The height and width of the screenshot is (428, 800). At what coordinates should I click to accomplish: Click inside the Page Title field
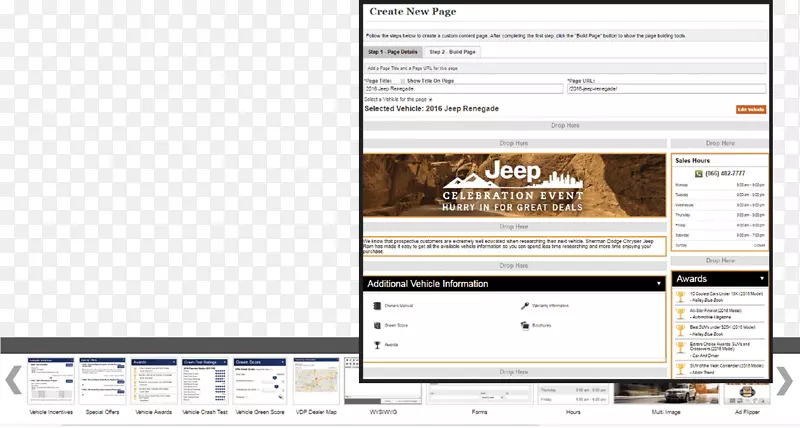tap(463, 89)
